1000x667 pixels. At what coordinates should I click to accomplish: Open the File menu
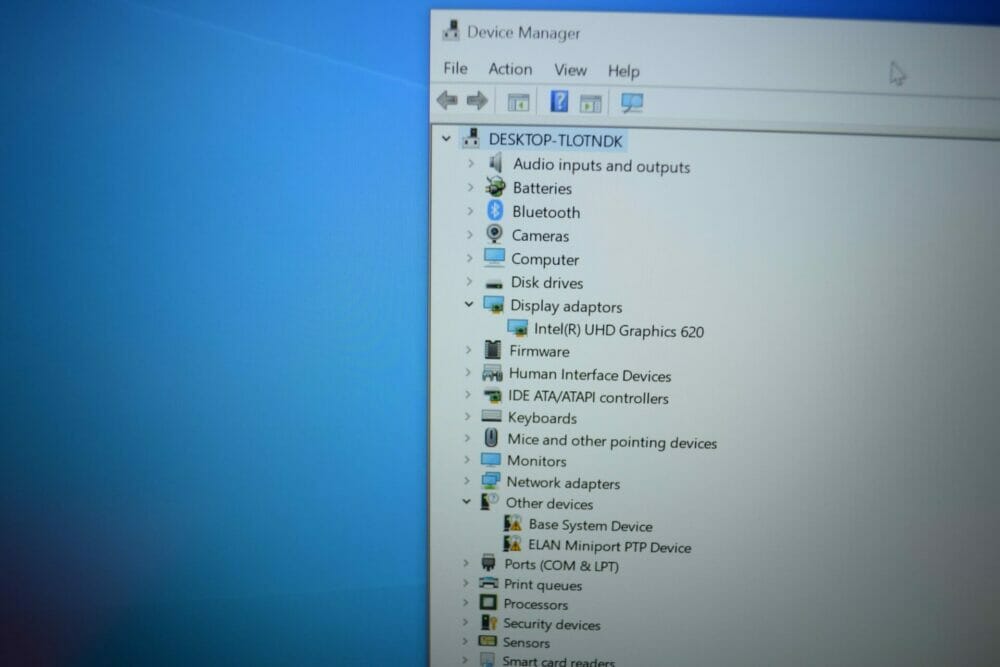click(x=455, y=68)
